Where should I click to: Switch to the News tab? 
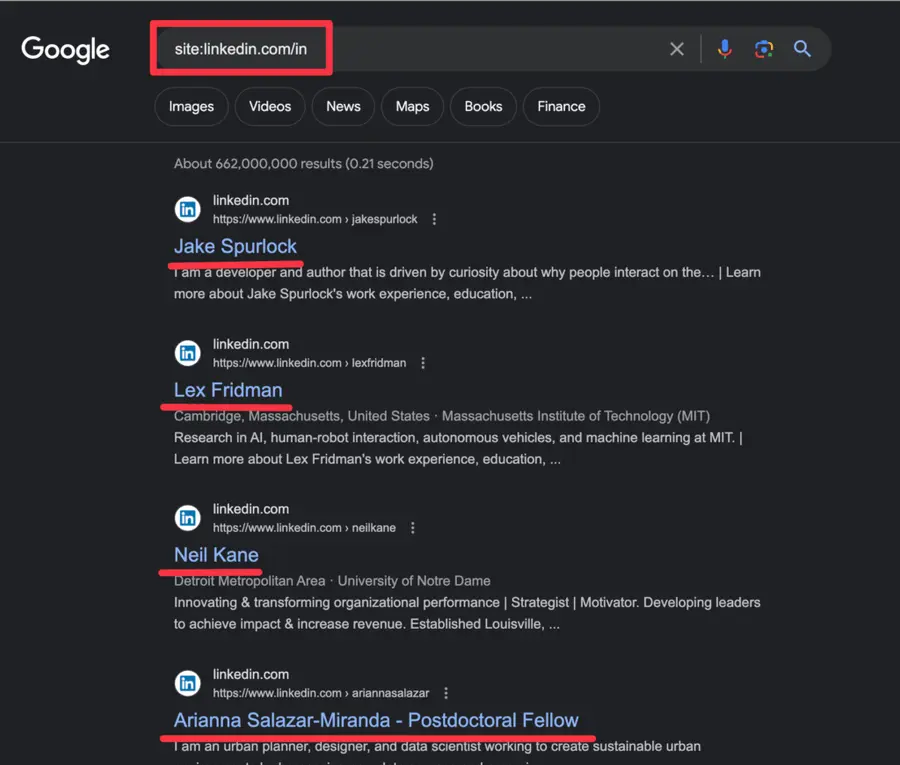(343, 106)
